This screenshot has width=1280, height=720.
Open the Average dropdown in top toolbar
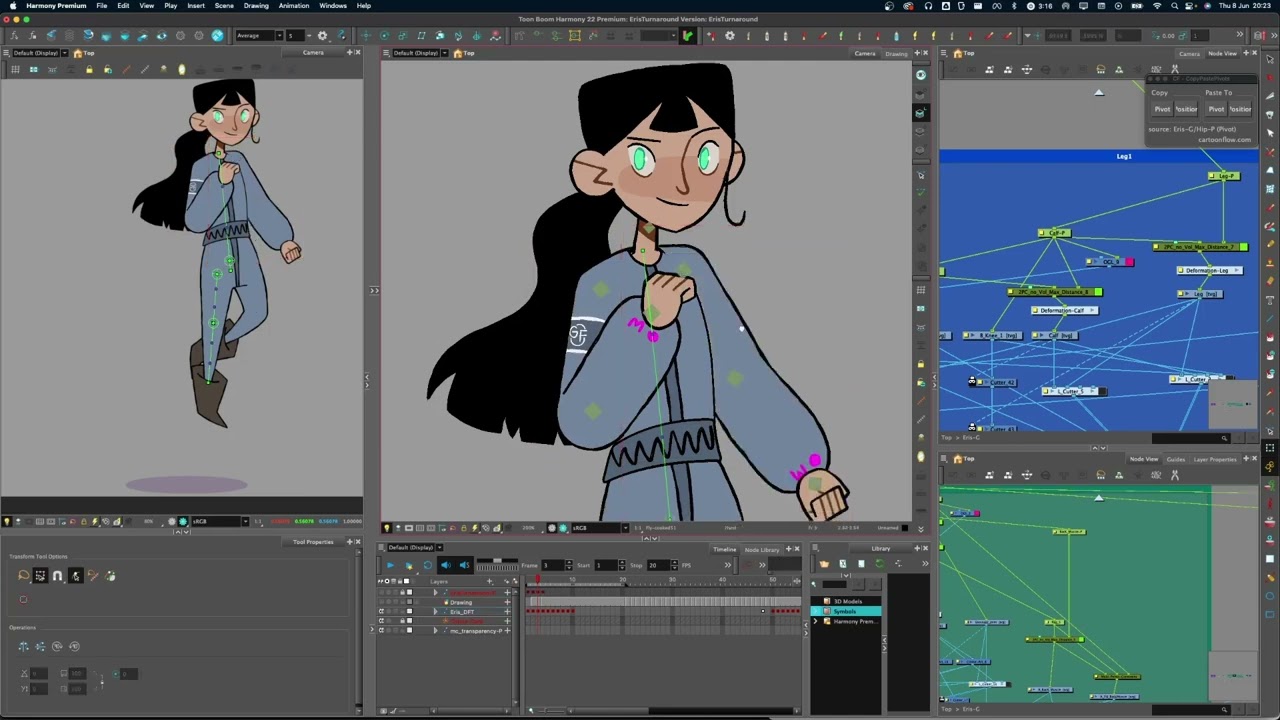point(257,36)
